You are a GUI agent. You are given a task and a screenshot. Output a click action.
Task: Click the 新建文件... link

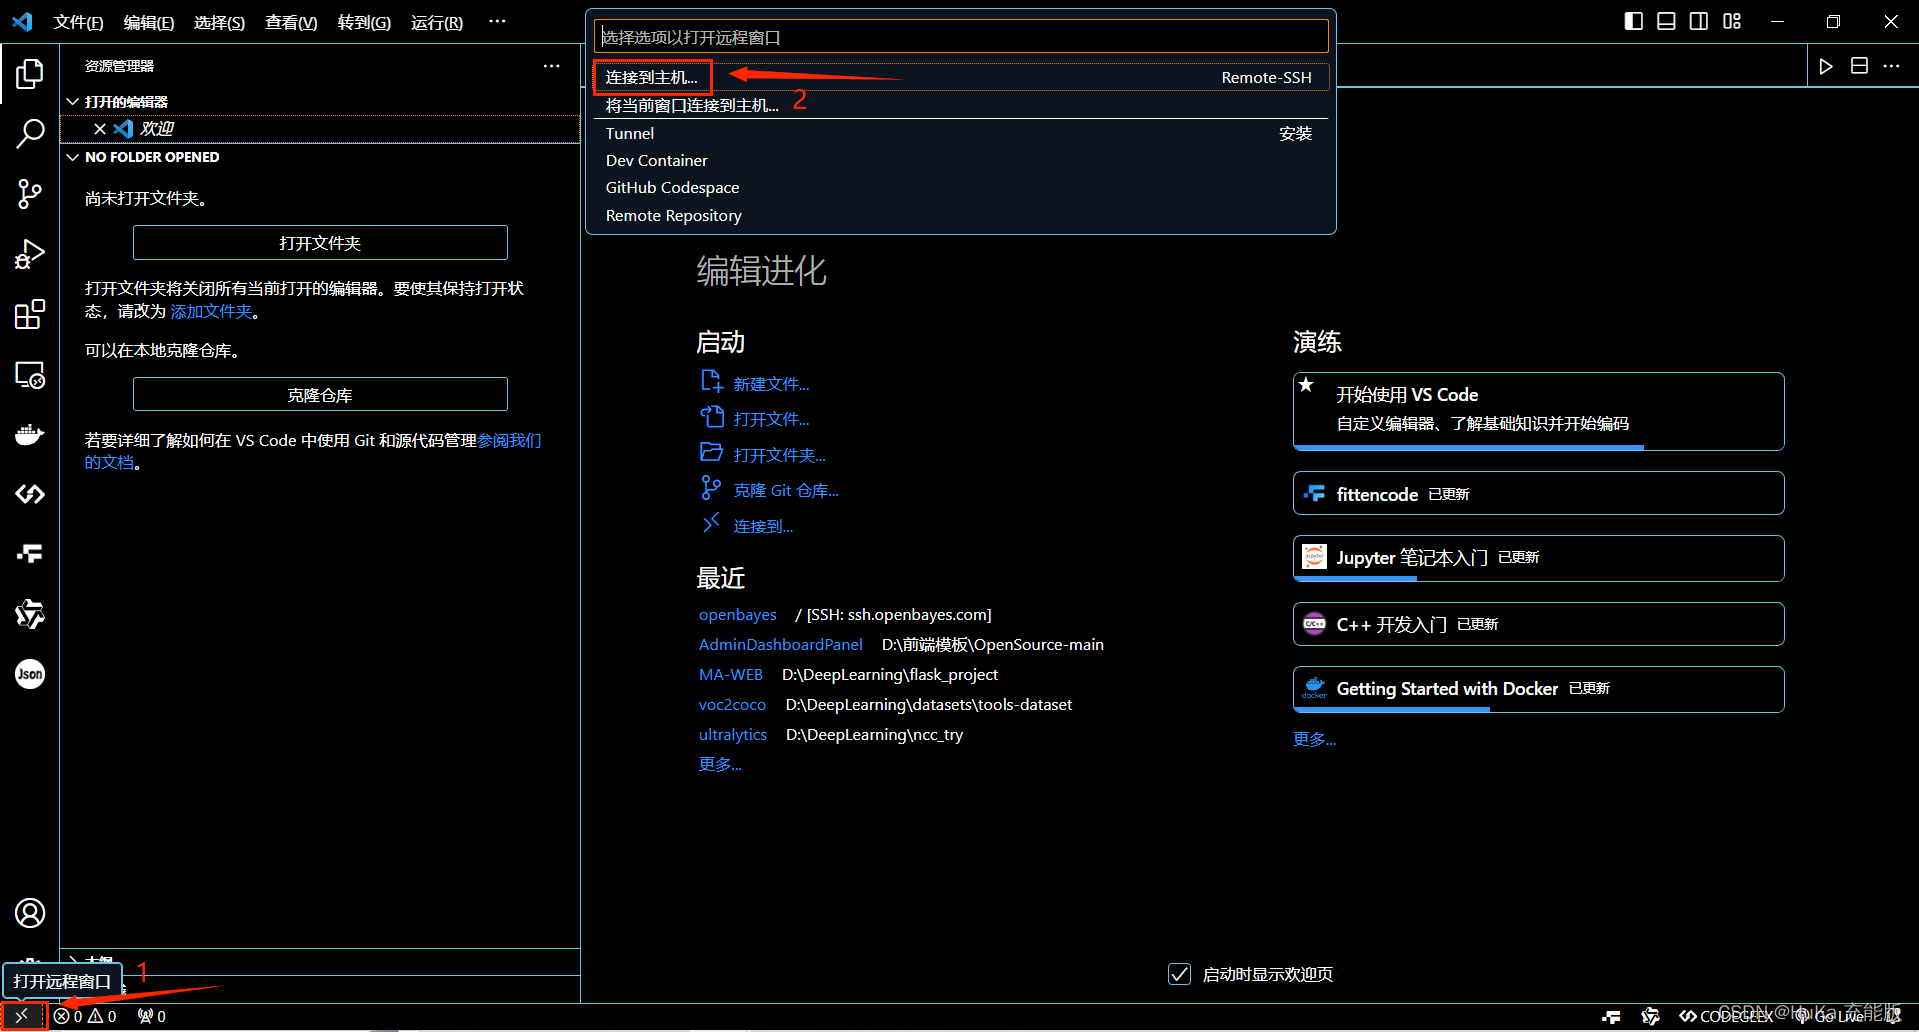(x=771, y=384)
